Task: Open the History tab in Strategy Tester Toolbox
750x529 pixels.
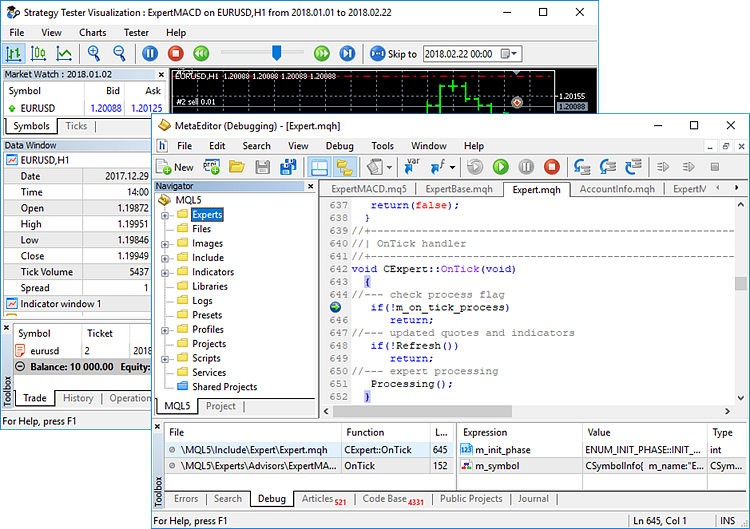Action: [x=78, y=398]
